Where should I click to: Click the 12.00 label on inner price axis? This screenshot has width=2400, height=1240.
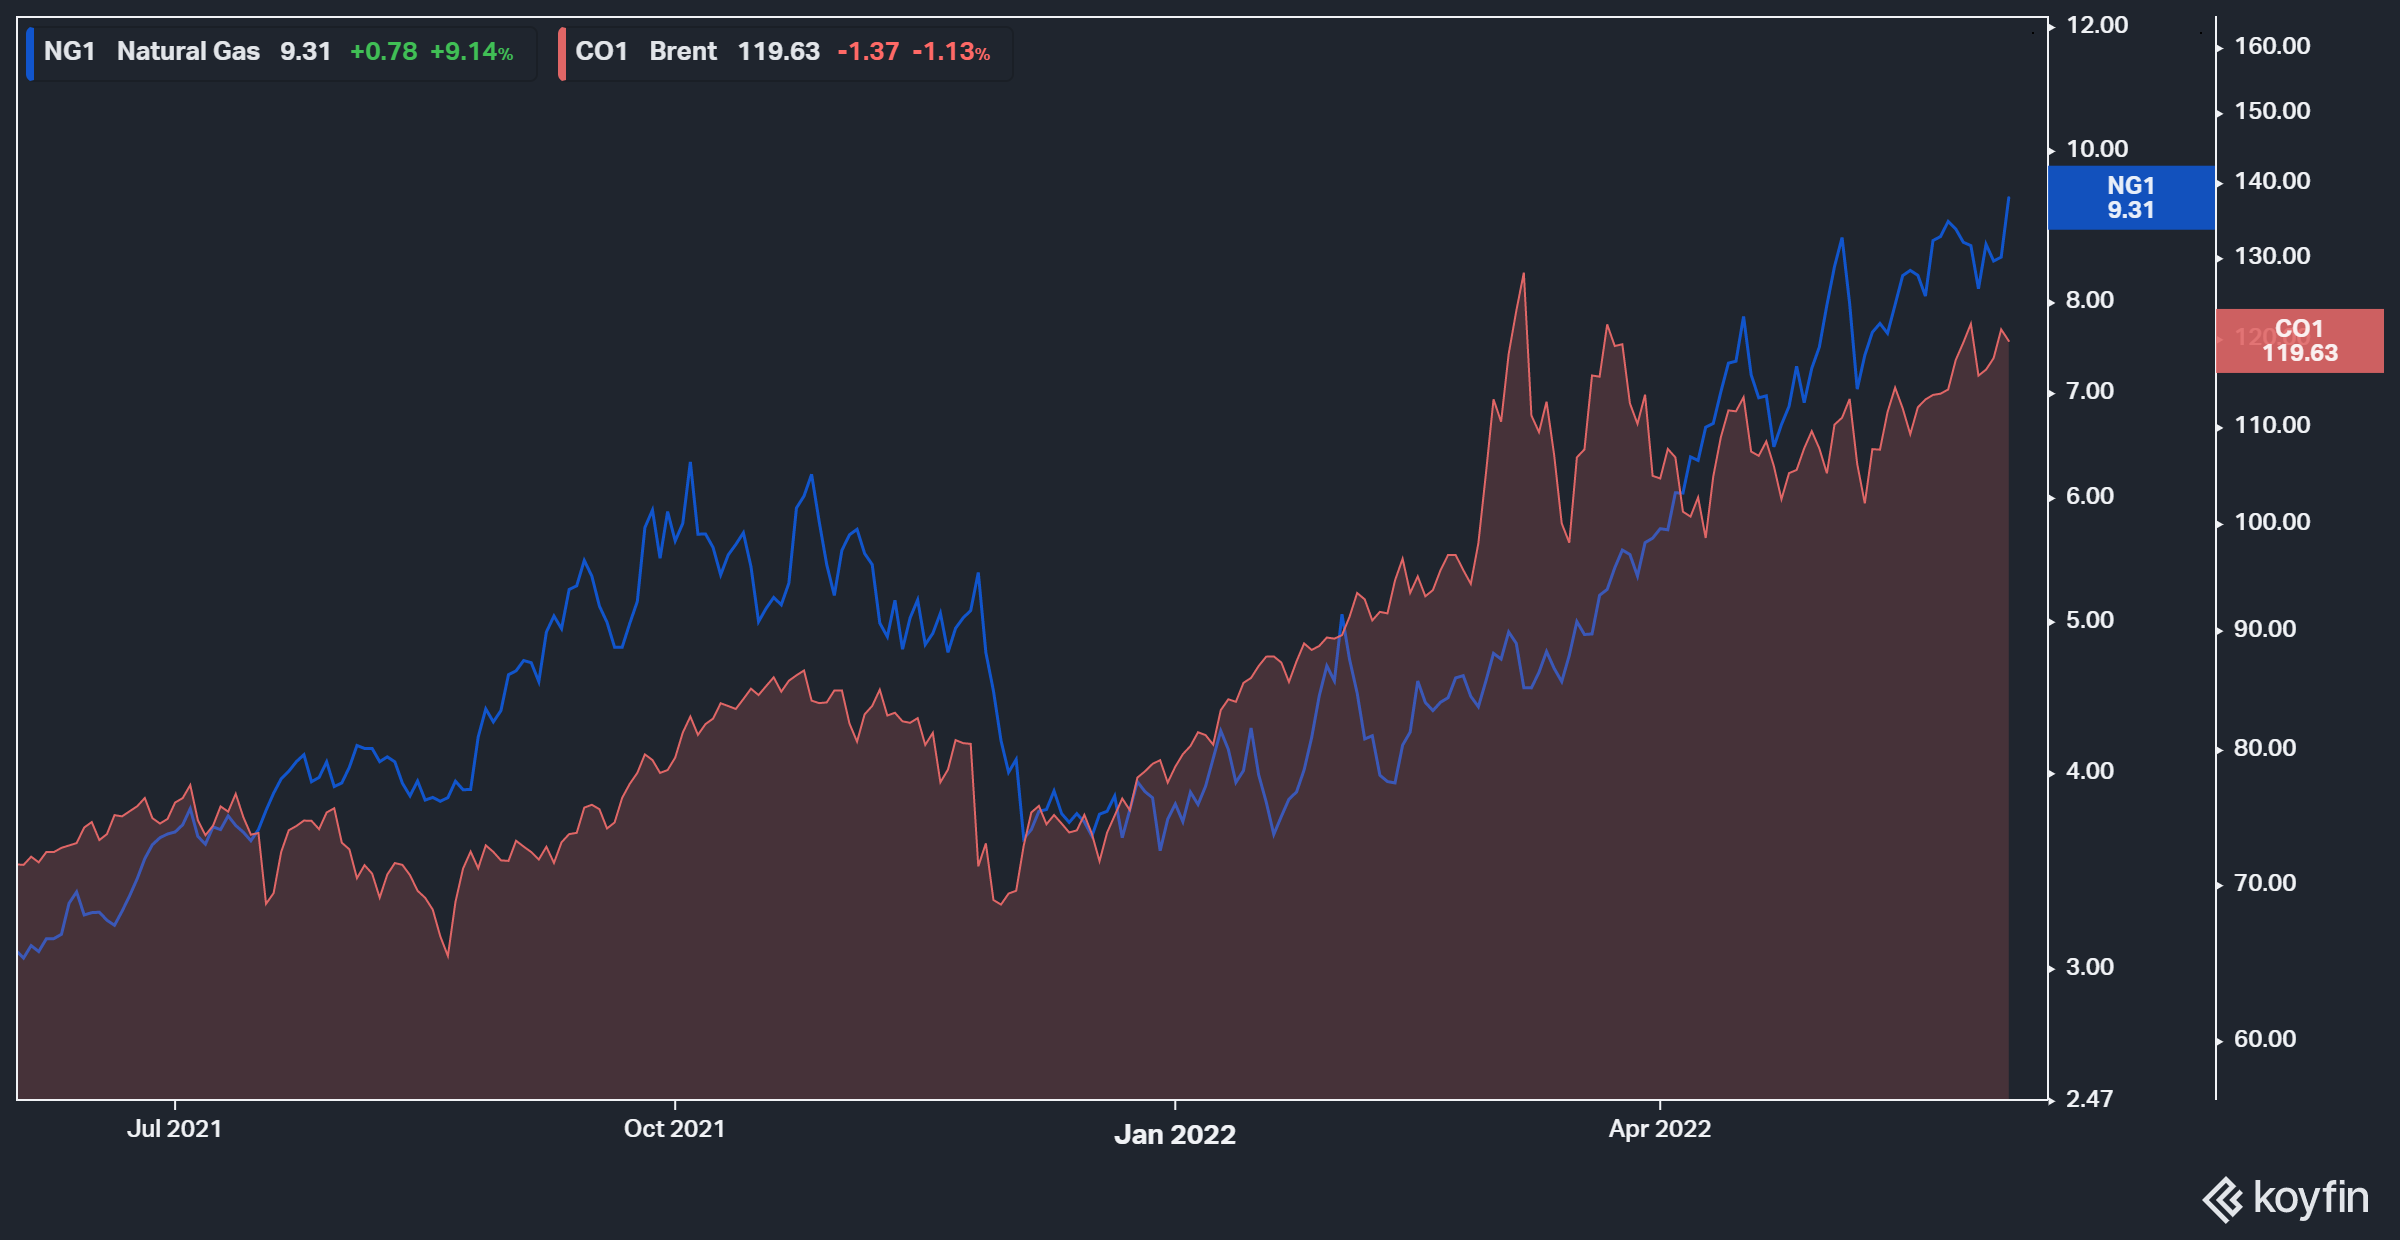(2097, 25)
